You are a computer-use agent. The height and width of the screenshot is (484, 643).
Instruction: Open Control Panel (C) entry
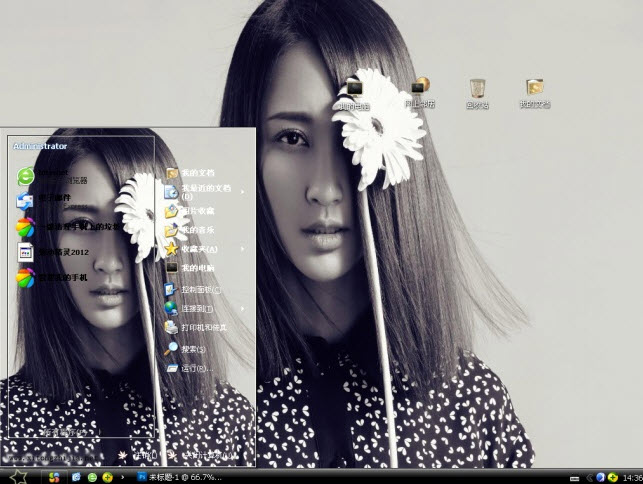click(193, 290)
